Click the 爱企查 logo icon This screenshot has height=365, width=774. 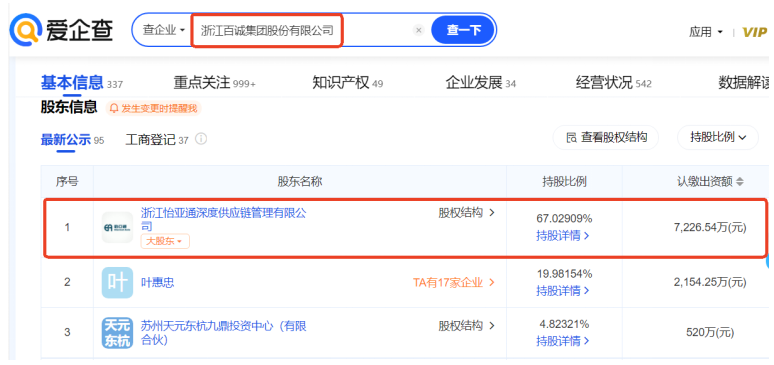pos(25,30)
